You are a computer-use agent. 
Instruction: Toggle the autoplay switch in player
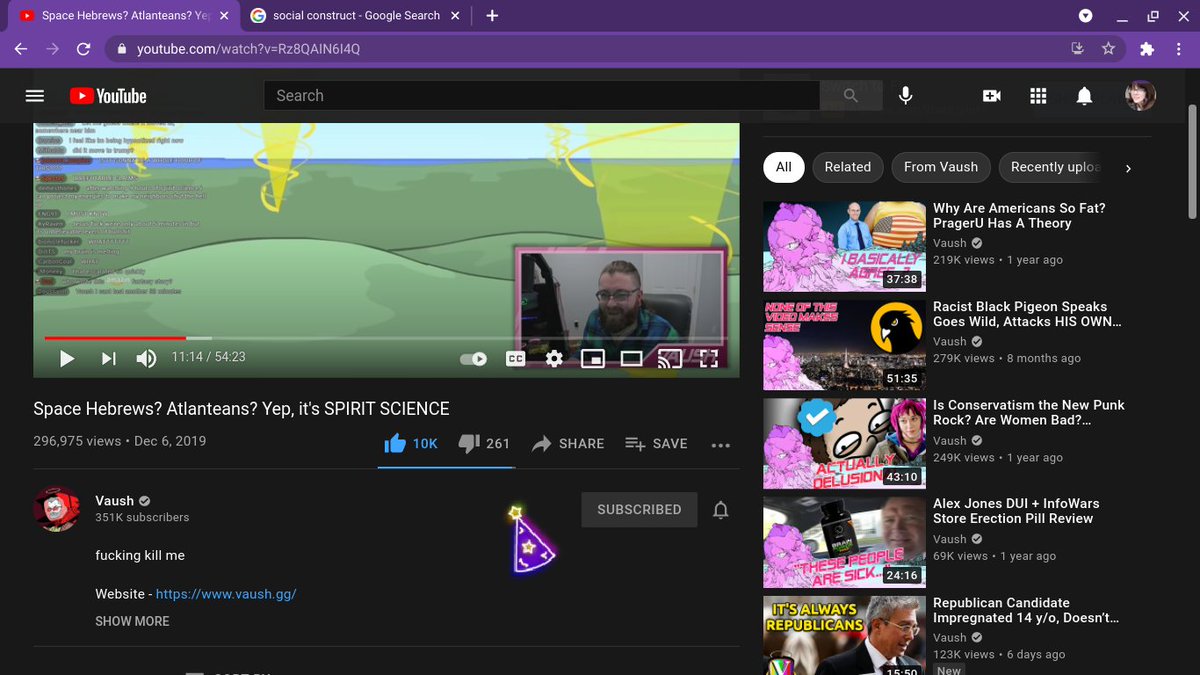[x=473, y=358]
